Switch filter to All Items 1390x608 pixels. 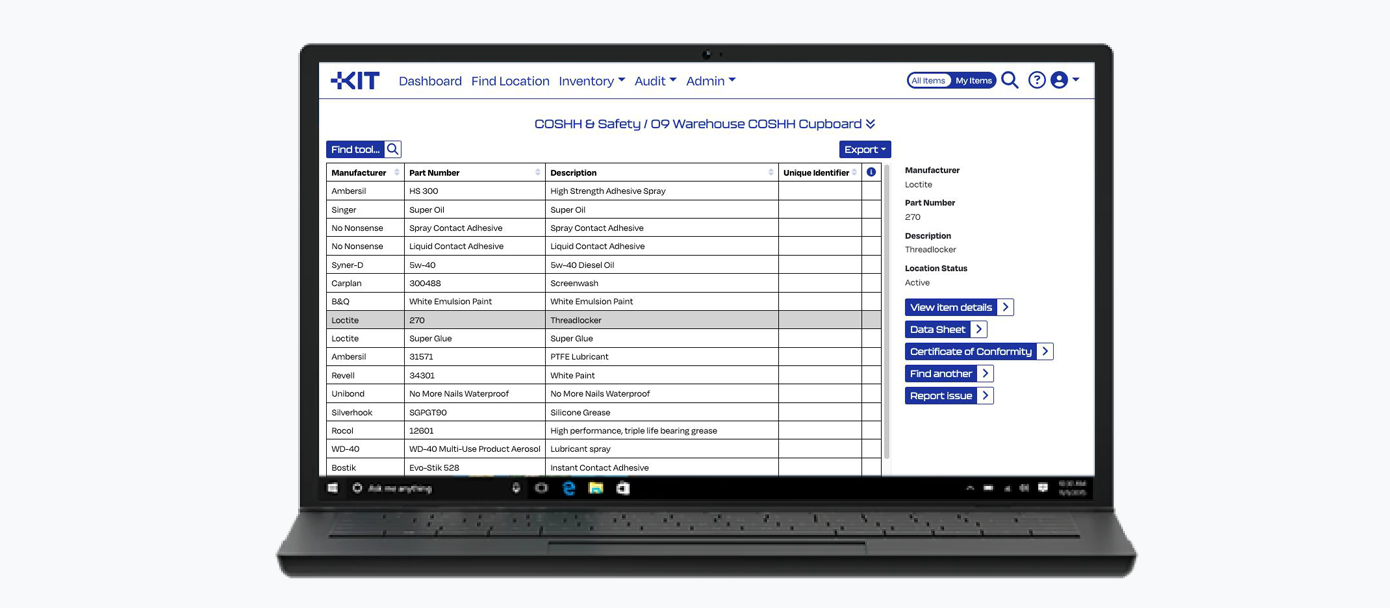928,80
